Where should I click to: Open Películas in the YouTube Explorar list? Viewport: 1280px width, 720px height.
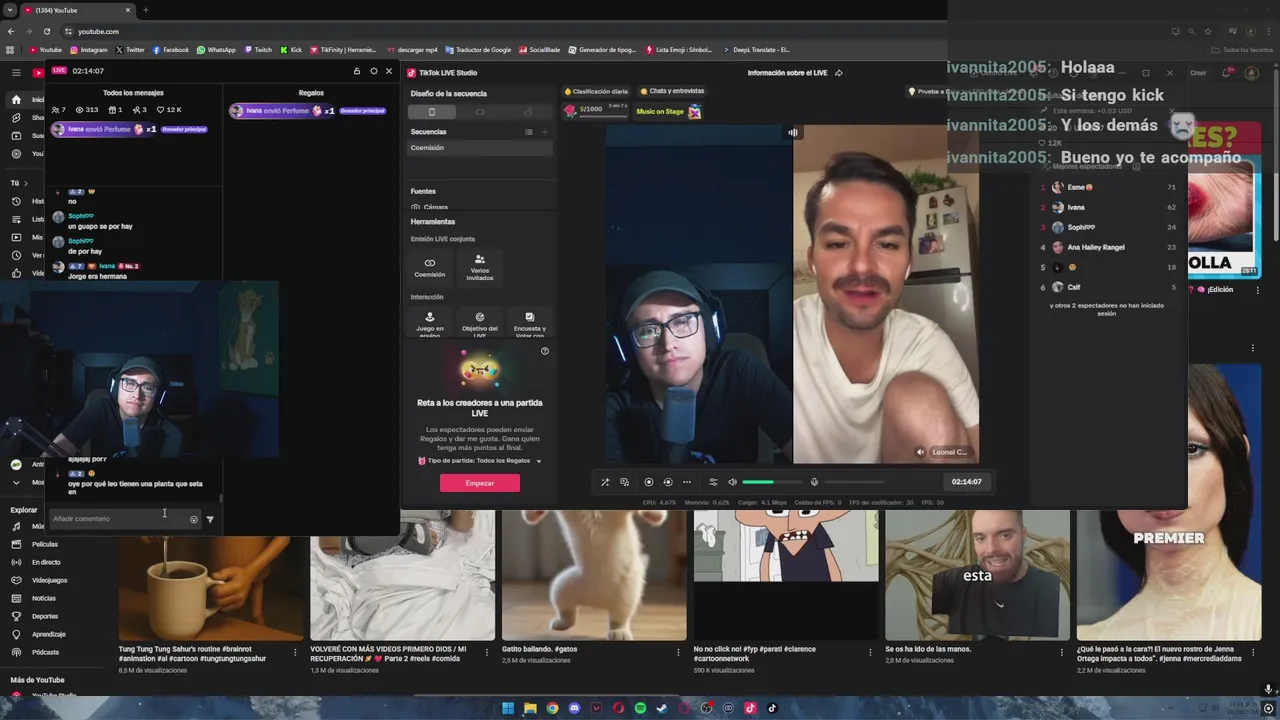click(x=45, y=544)
